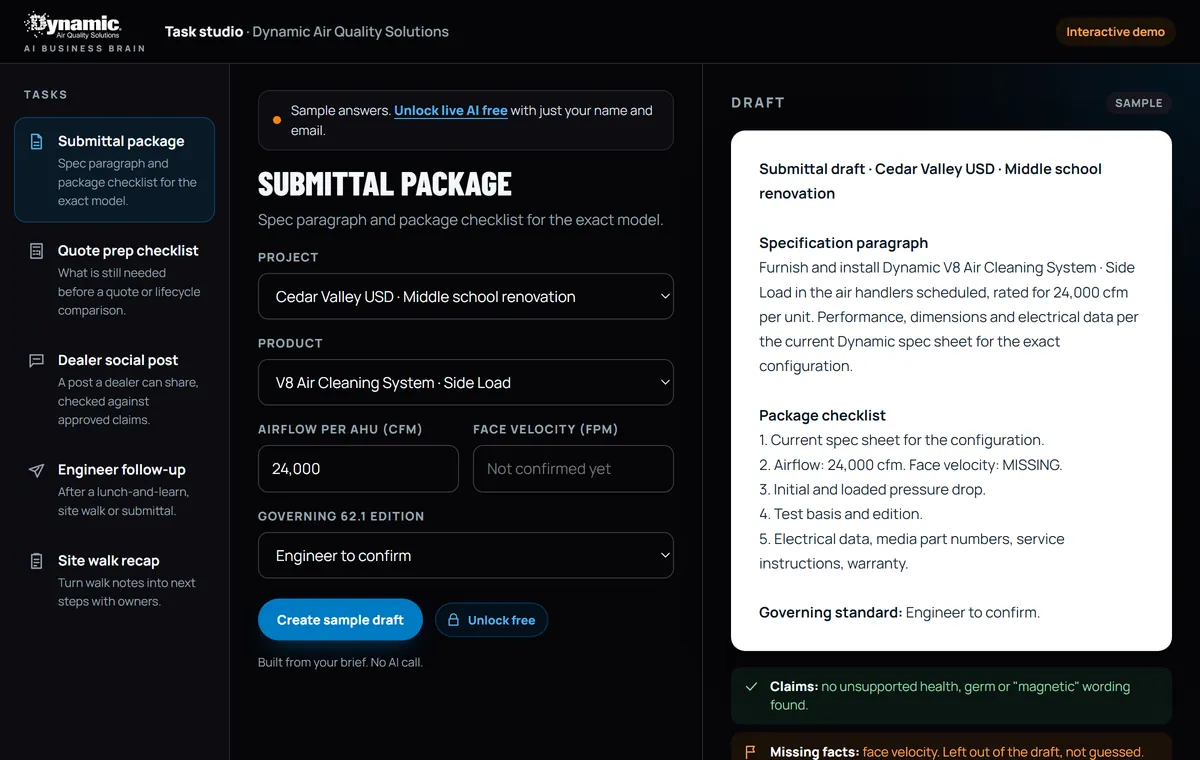1200x760 pixels.
Task: Click the Quote prep checklist list icon
Action: coord(37,251)
